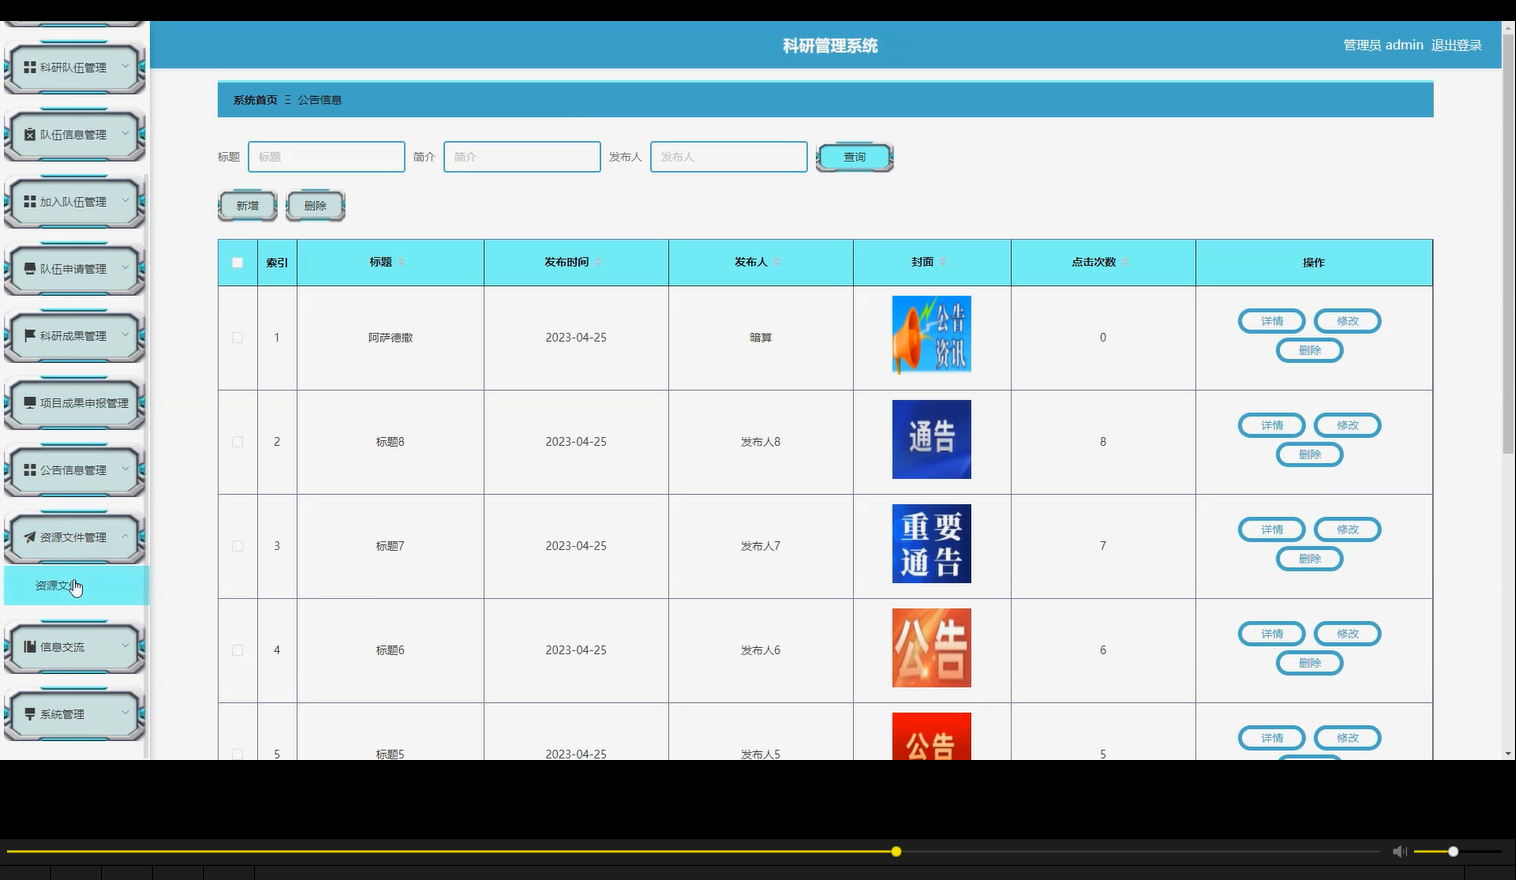Click the 信息交流 book icon
This screenshot has width=1516, height=880.
tap(28, 646)
